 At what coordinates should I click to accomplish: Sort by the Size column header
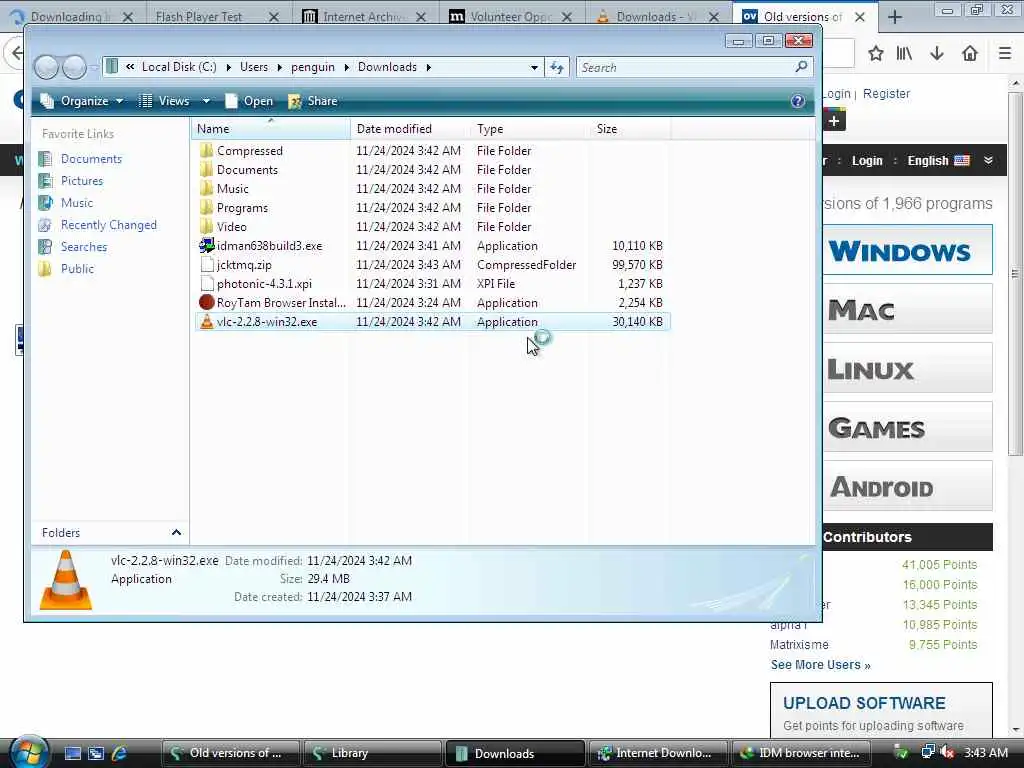click(x=630, y=129)
